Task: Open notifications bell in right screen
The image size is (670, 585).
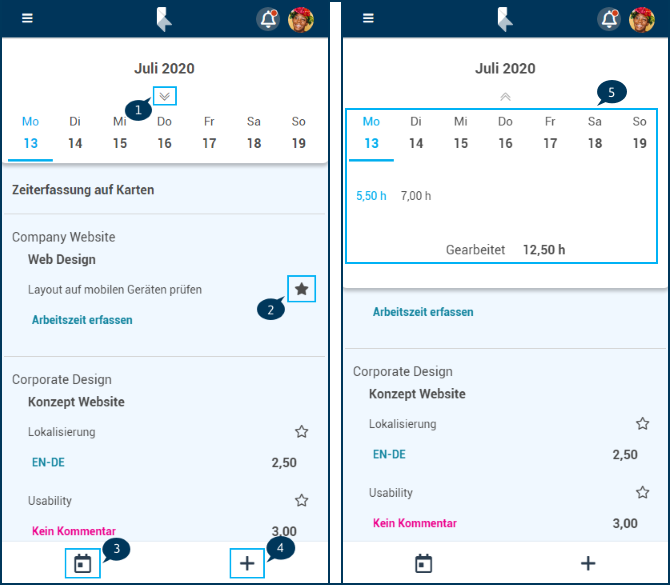Action: [x=609, y=19]
